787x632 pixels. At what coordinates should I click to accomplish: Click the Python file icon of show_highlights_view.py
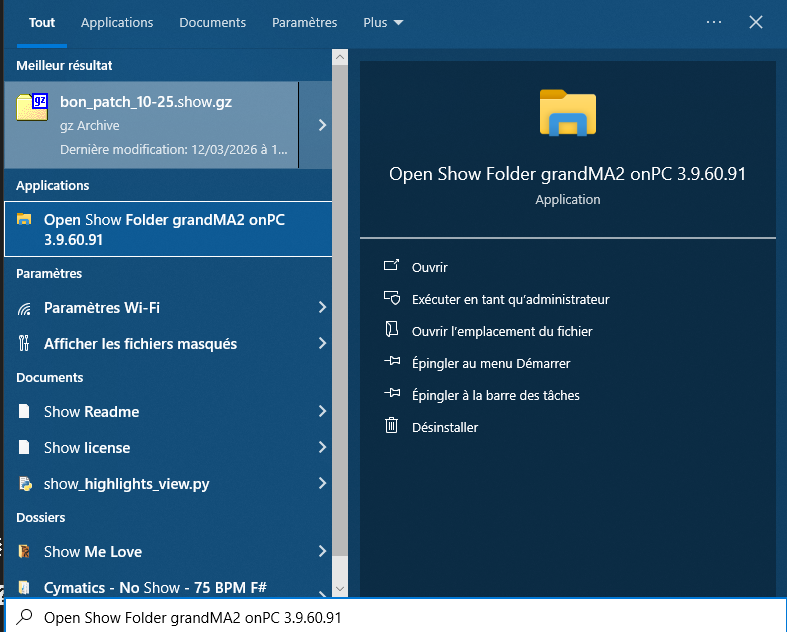point(25,484)
